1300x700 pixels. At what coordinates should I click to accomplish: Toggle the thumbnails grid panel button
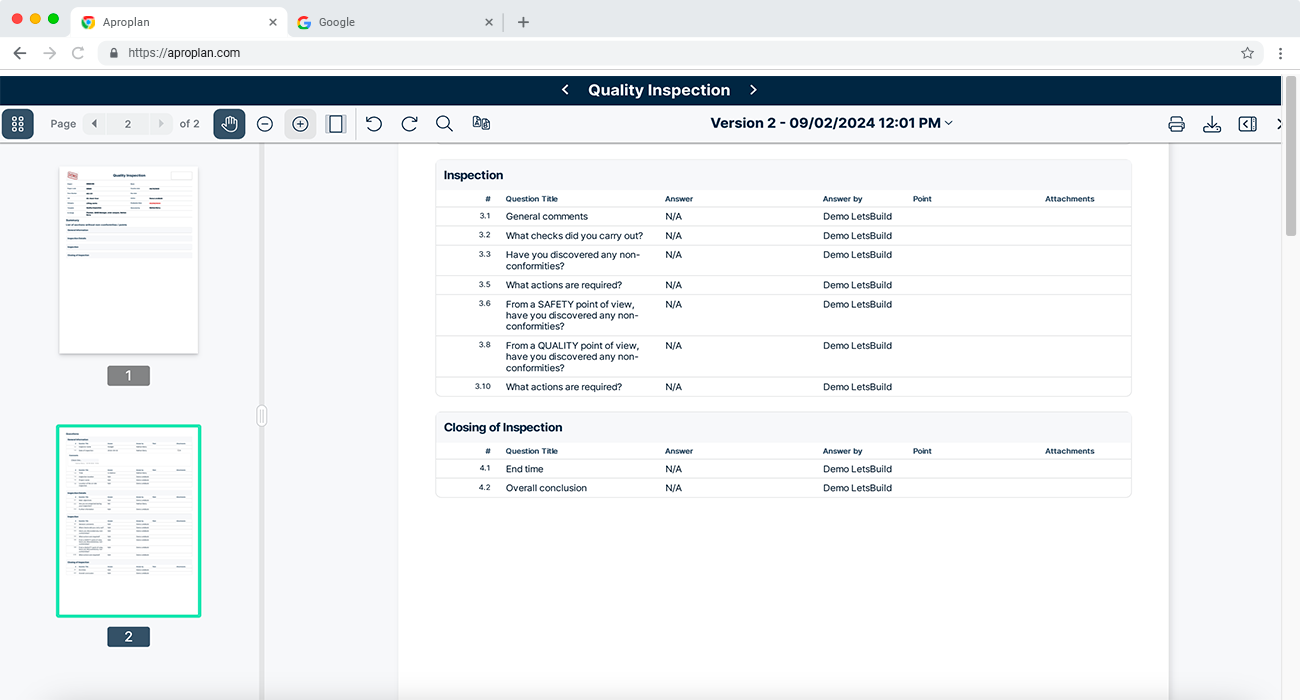click(18, 124)
